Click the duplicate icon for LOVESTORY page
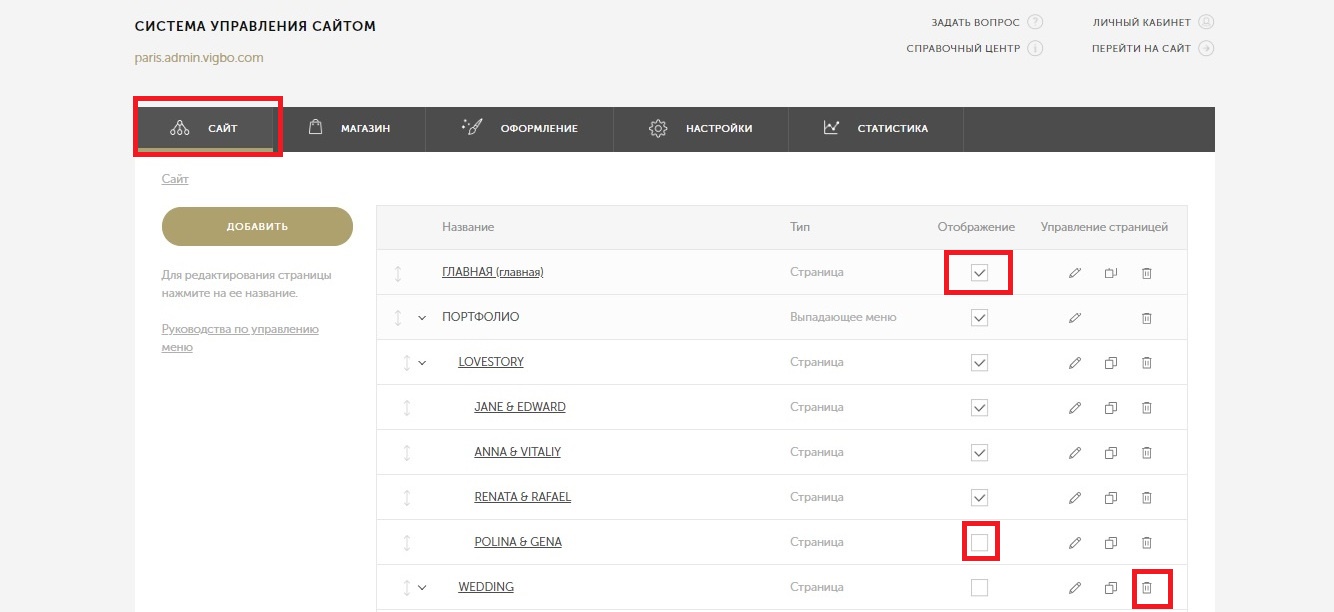Viewport: 1334px width, 612px height. 1111,363
